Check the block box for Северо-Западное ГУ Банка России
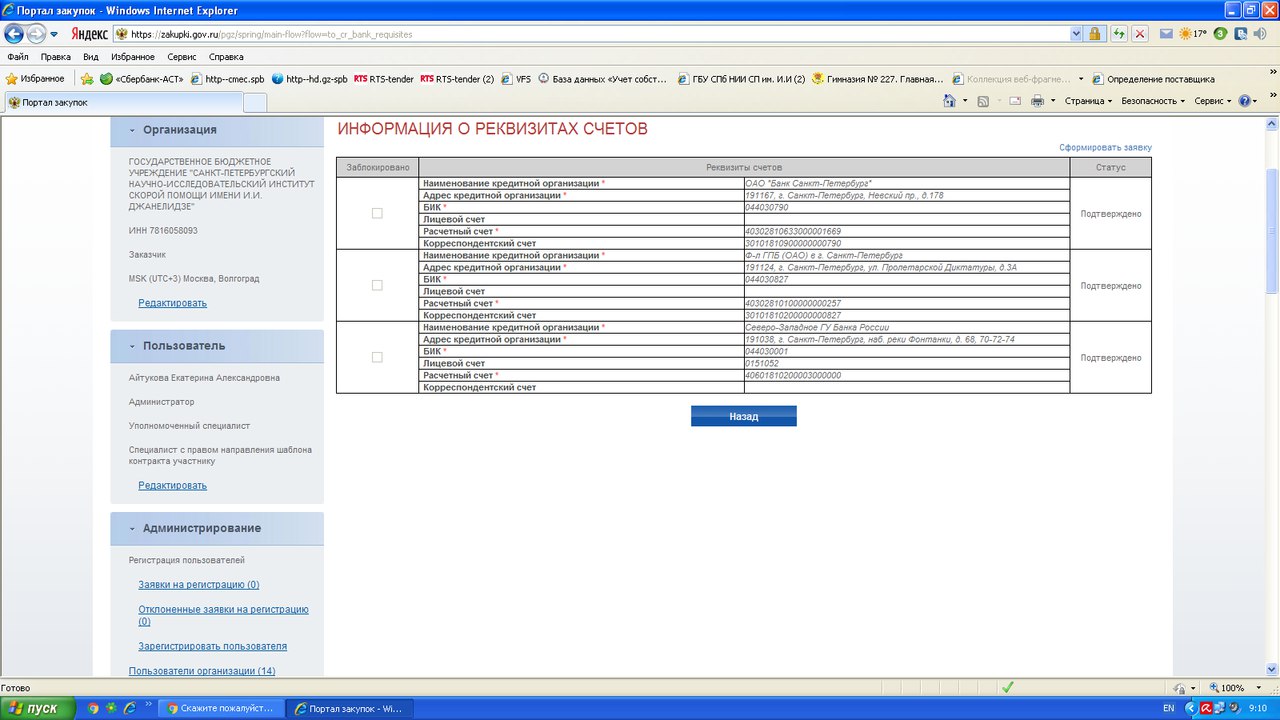 (x=377, y=357)
